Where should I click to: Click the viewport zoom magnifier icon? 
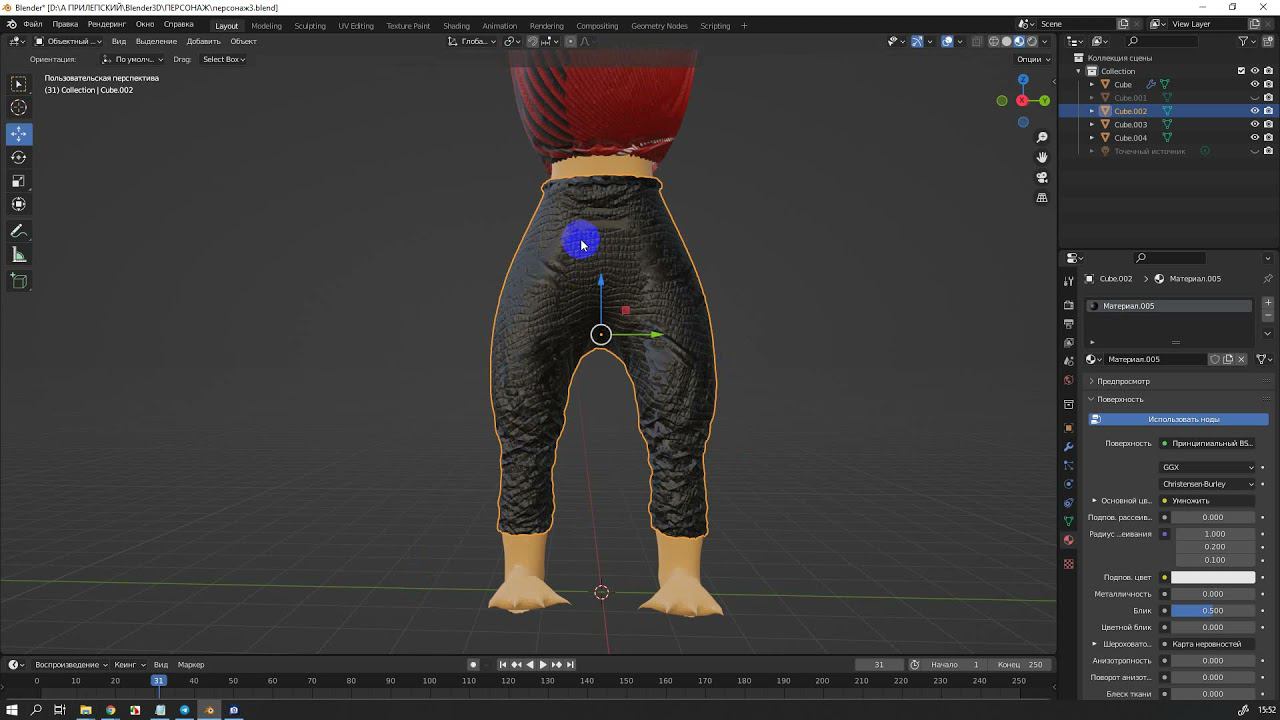[1042, 137]
